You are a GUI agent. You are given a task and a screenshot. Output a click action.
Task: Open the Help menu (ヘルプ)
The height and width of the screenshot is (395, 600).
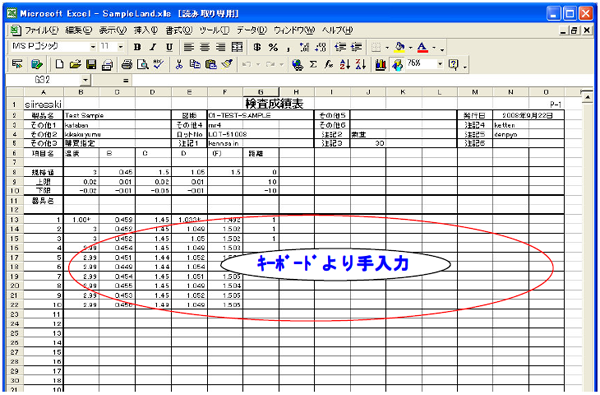pyautogui.click(x=337, y=30)
